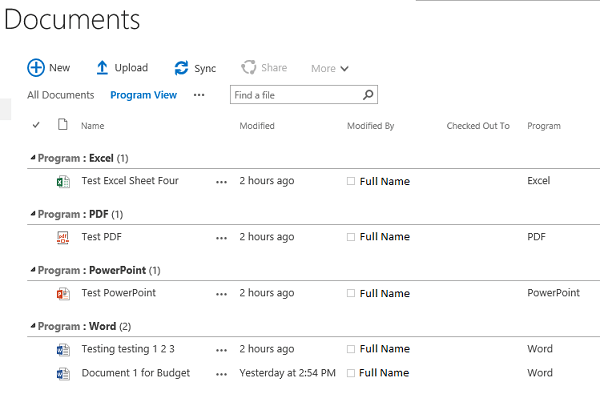This screenshot has width=600, height=394.
Task: Click the Word icon beside Testing testing 1 2 3
Action: point(63,350)
